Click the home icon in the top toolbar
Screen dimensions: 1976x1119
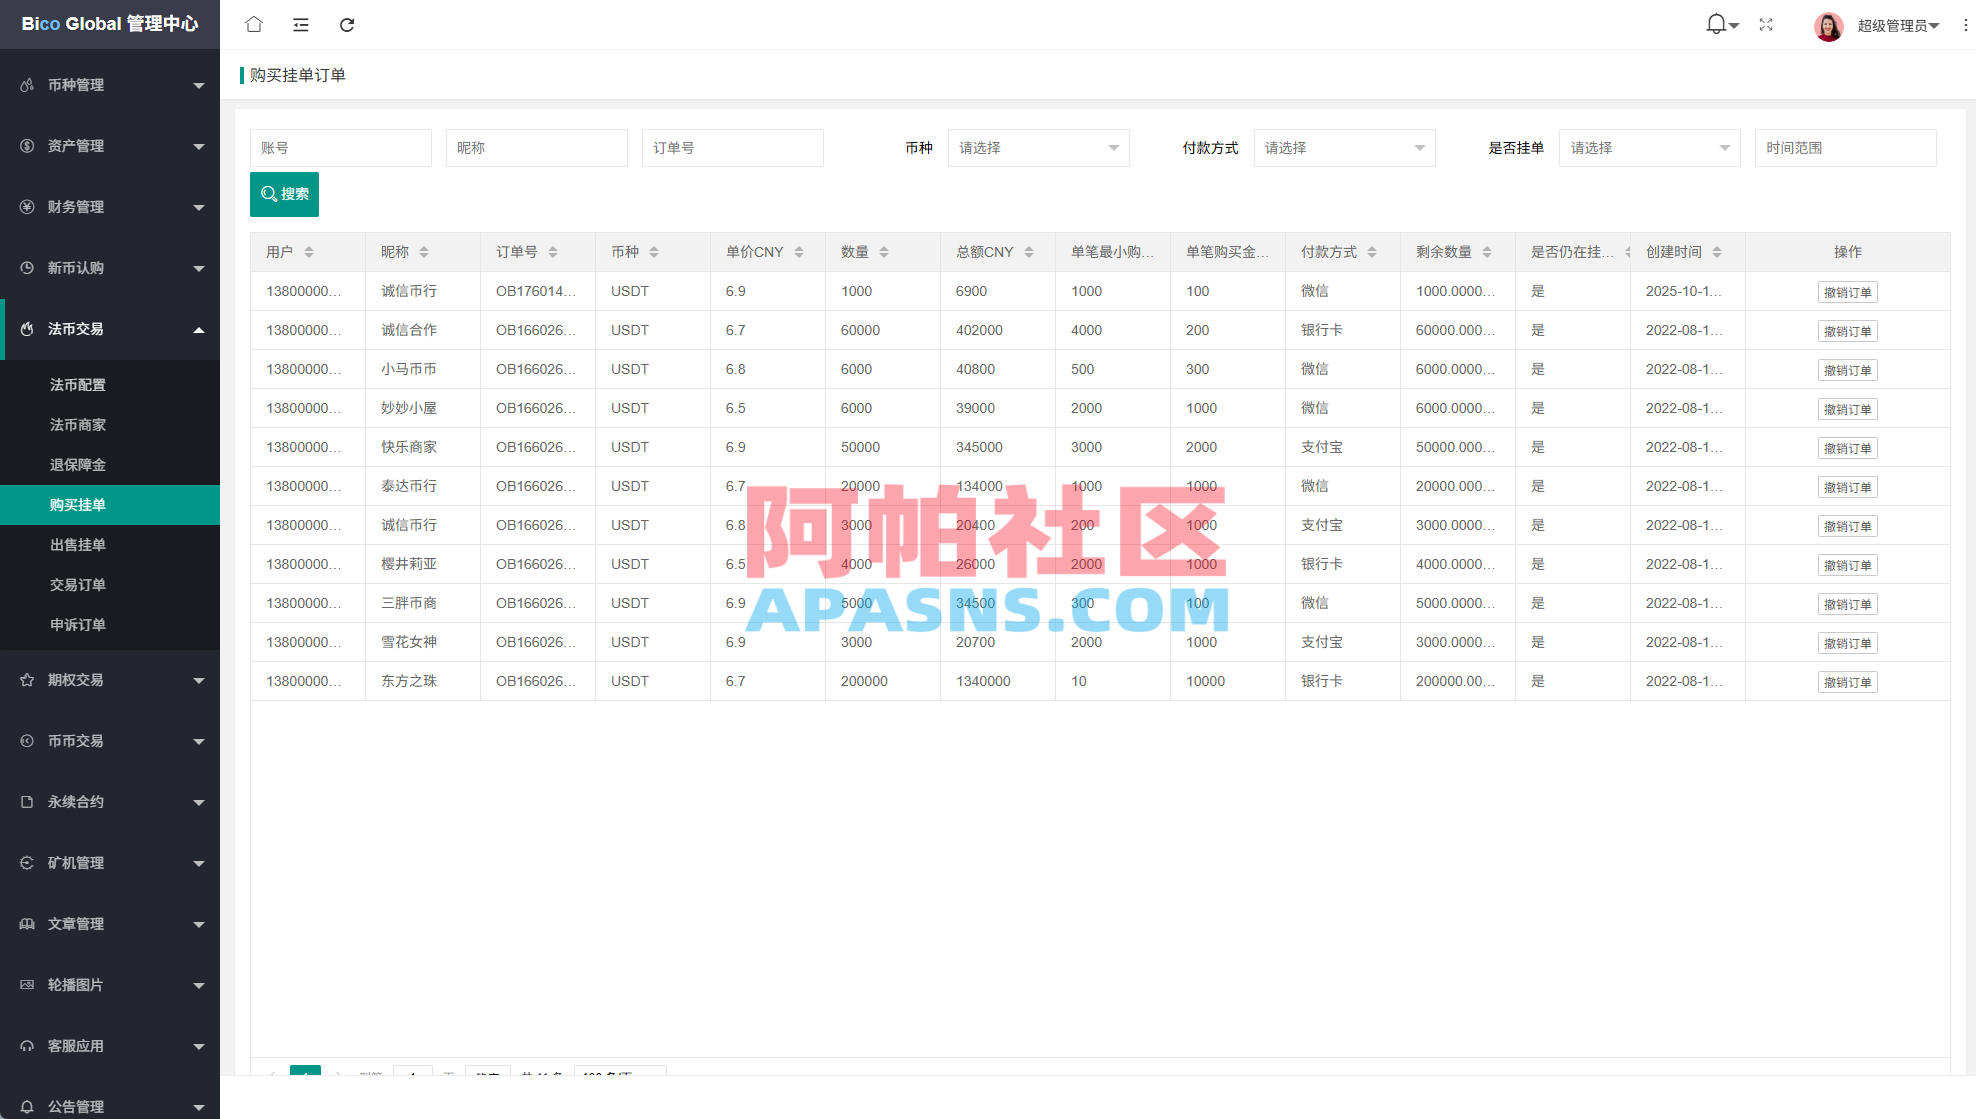tap(253, 24)
